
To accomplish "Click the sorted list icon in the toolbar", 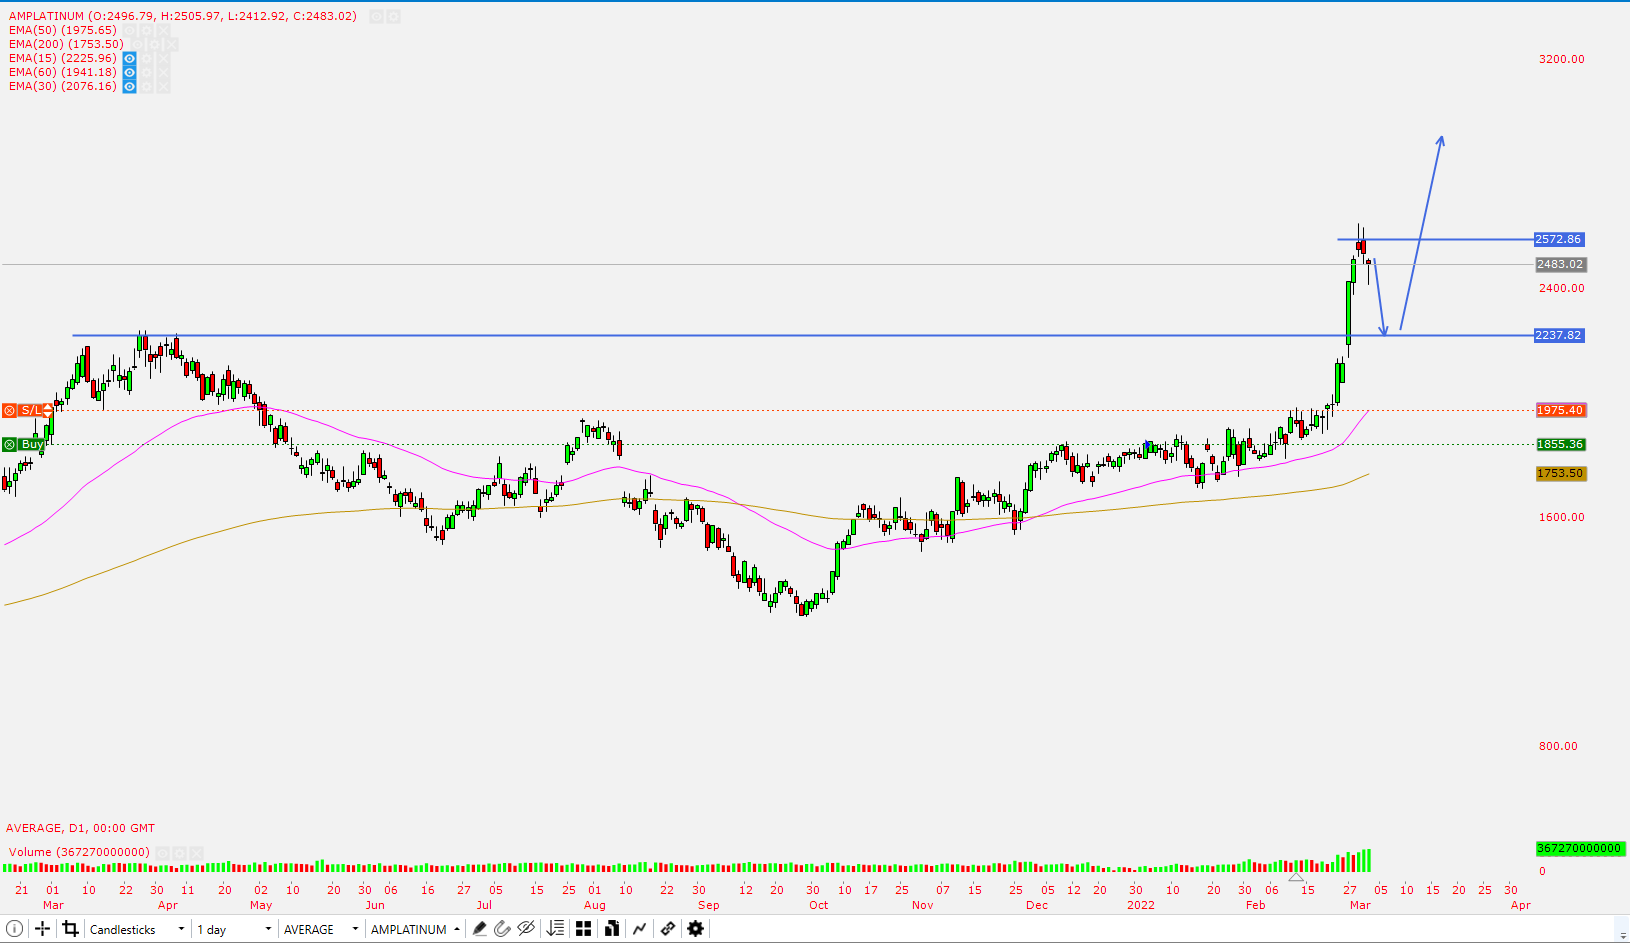I will point(555,929).
